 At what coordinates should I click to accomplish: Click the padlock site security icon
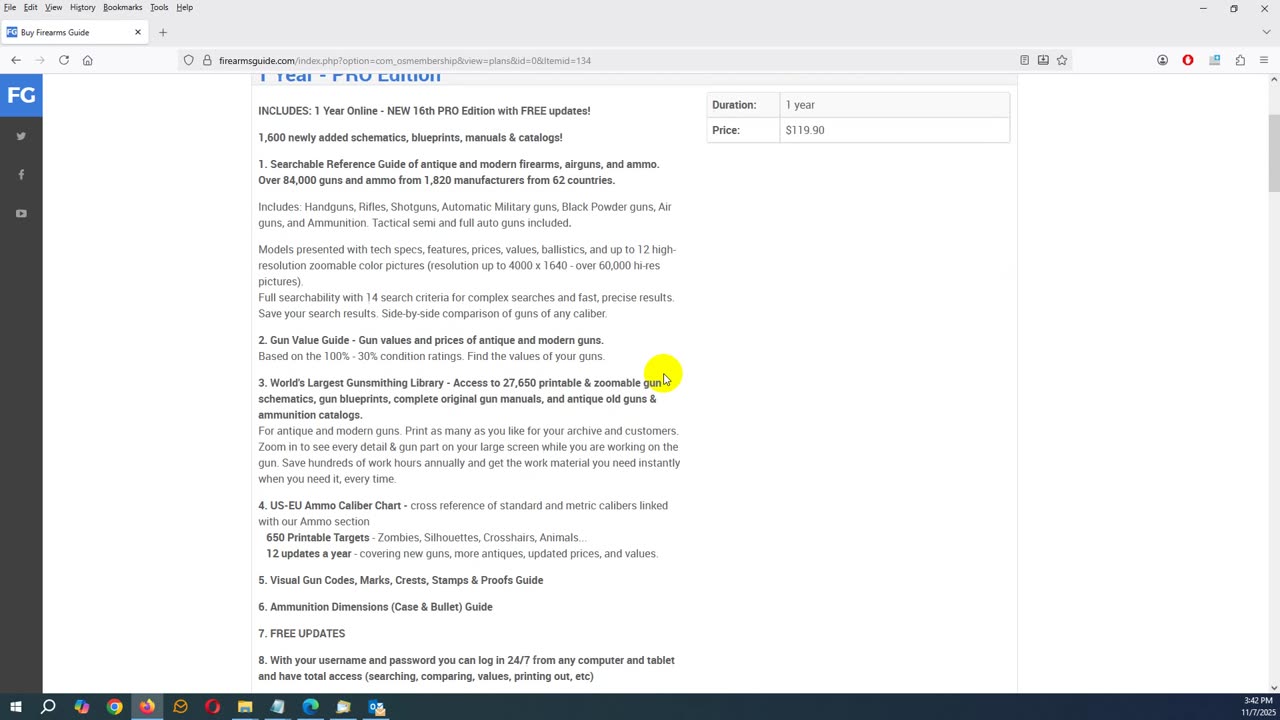207,60
